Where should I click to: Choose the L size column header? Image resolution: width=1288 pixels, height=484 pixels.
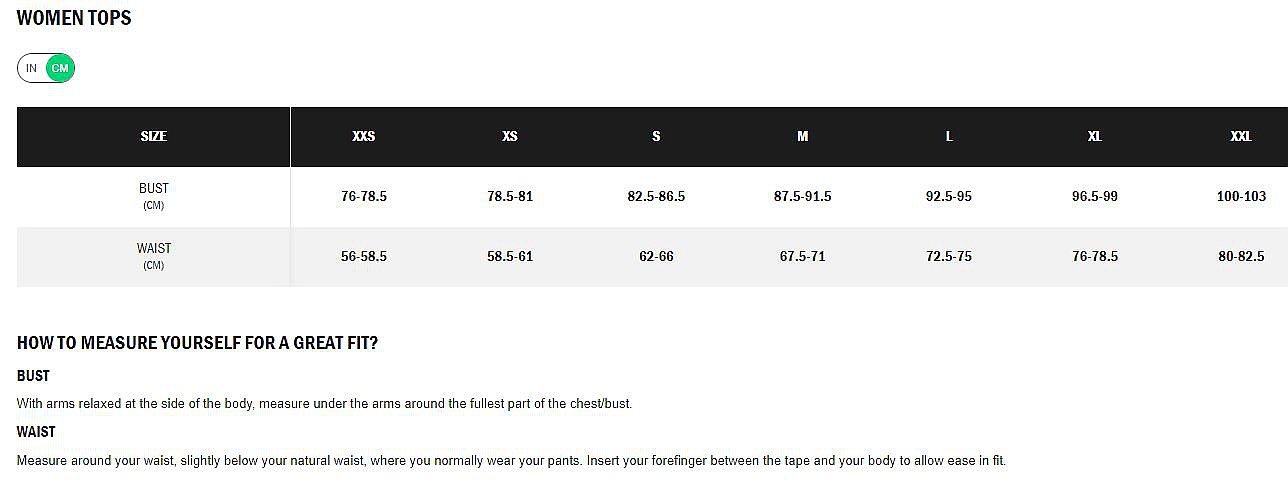pos(949,136)
